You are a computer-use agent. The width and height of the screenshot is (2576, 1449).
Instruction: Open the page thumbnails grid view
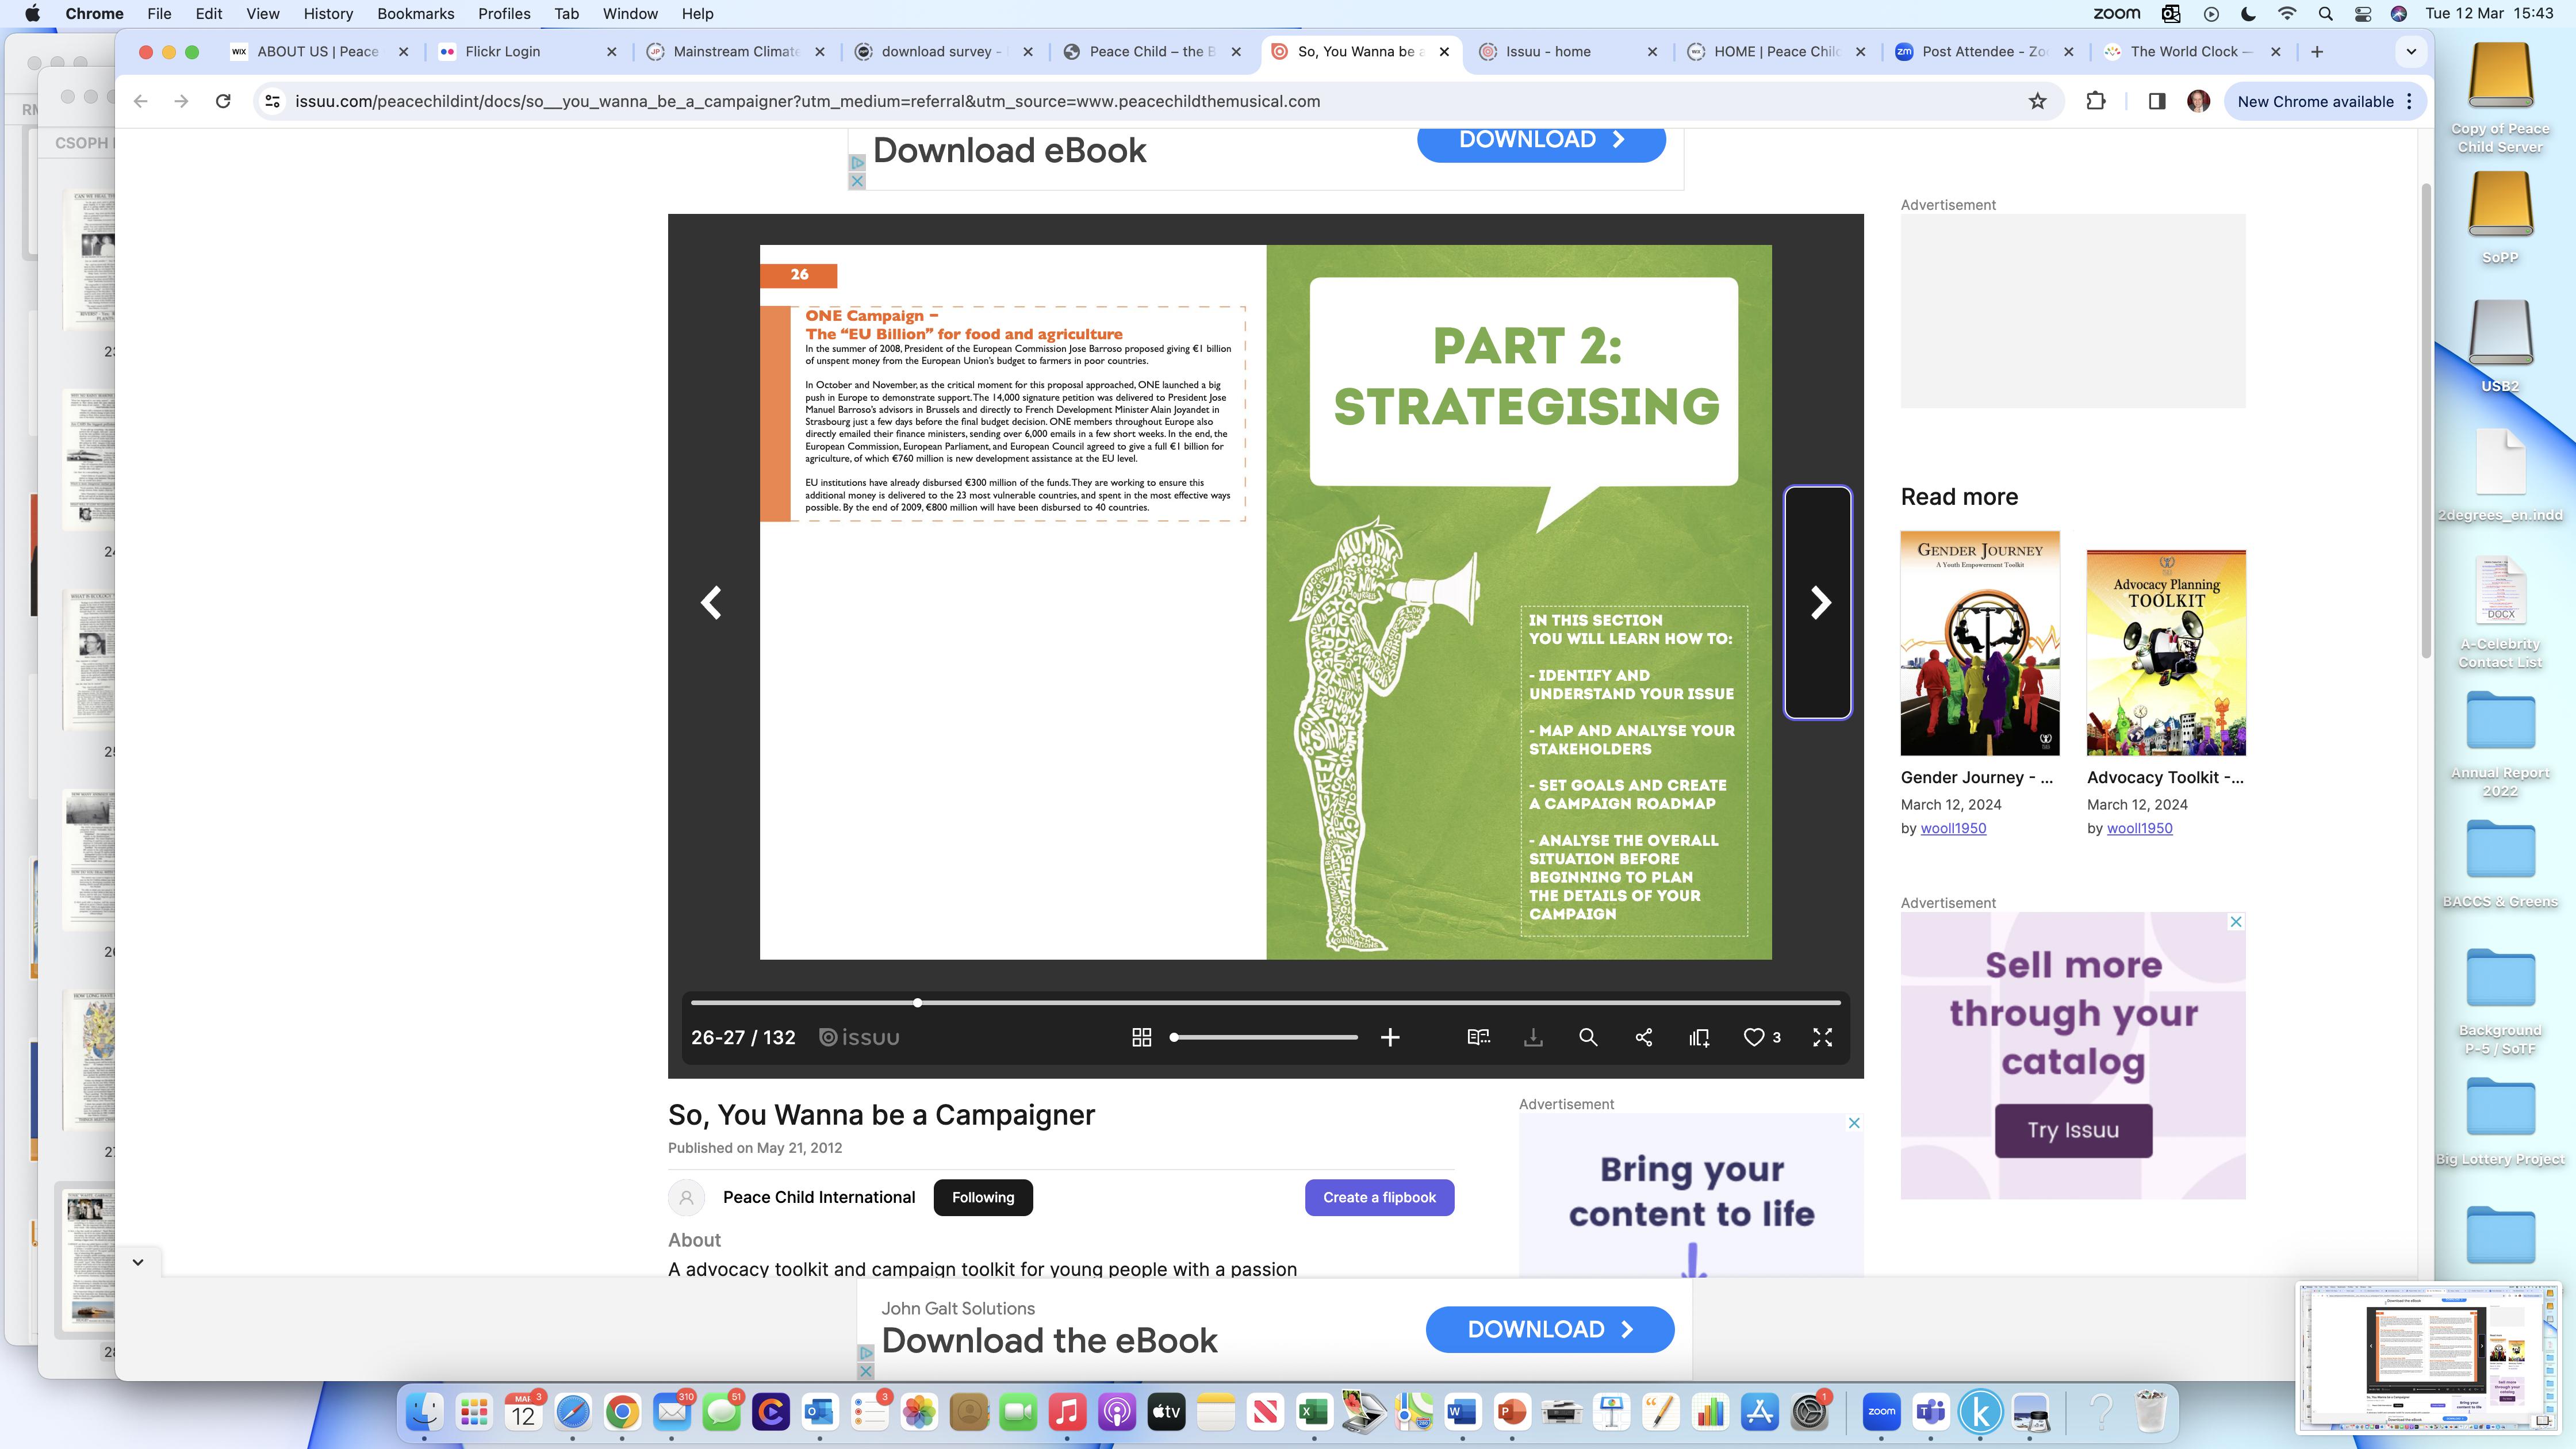(1141, 1037)
